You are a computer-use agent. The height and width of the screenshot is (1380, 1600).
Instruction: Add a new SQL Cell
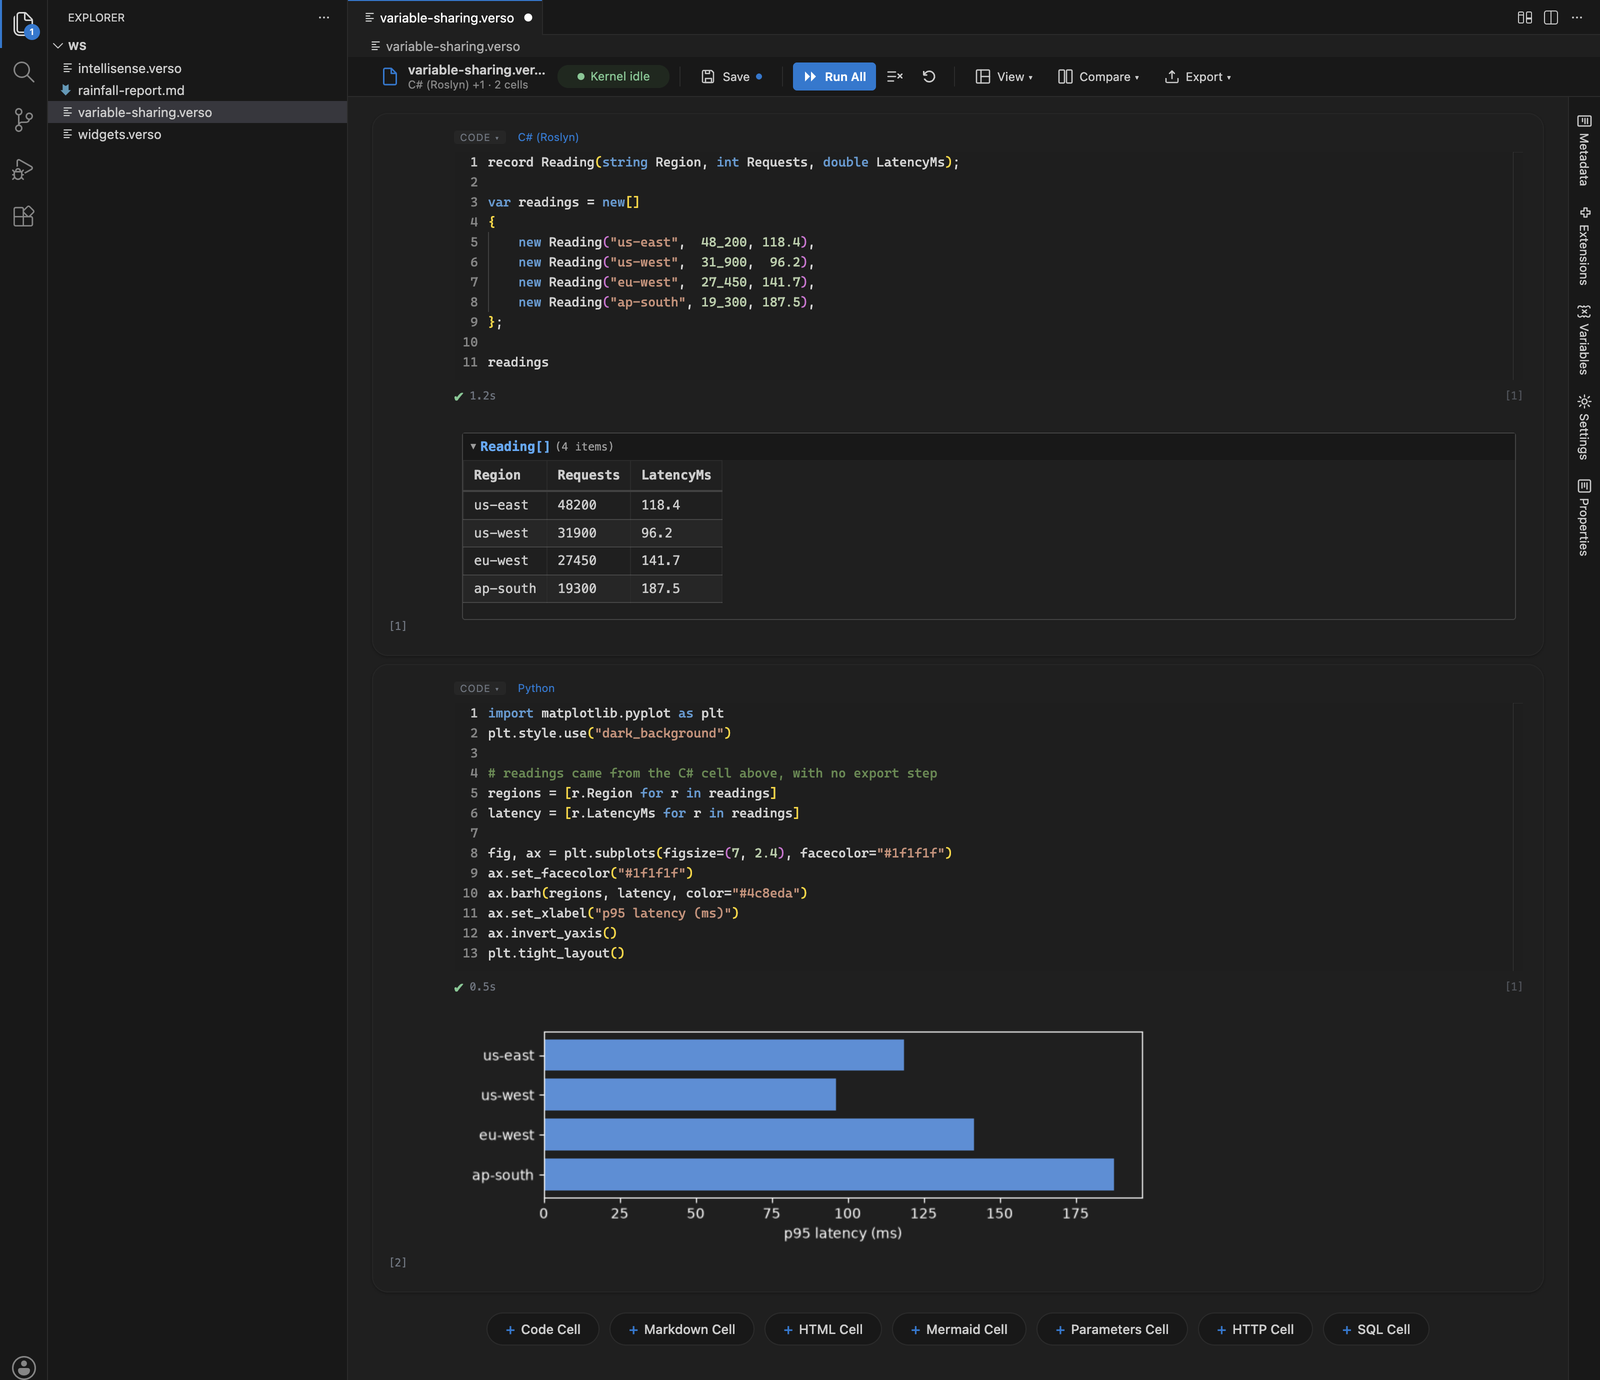point(1376,1330)
